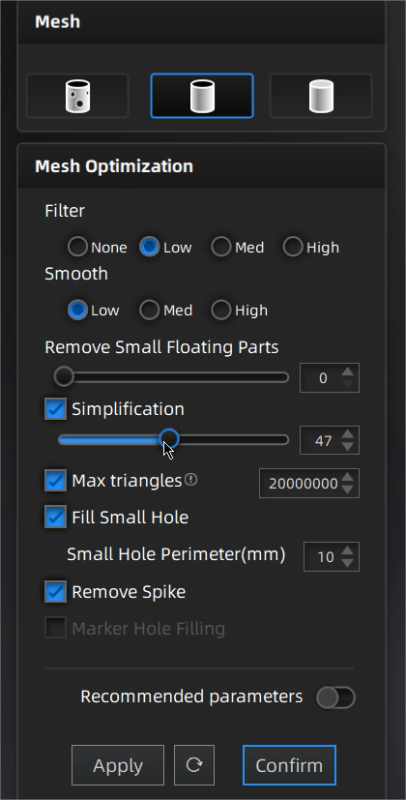406x800 pixels.
Task: Set Filter to Med
Action: click(221, 247)
